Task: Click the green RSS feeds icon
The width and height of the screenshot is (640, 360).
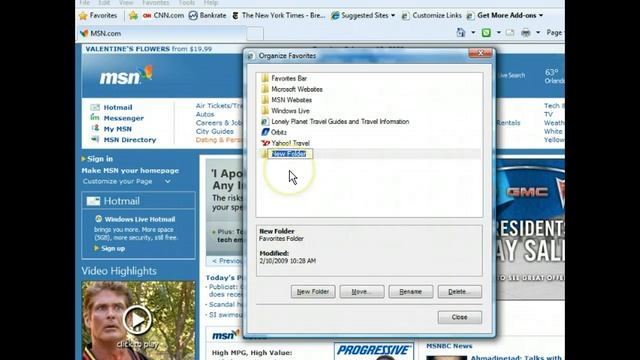Action: (486, 33)
